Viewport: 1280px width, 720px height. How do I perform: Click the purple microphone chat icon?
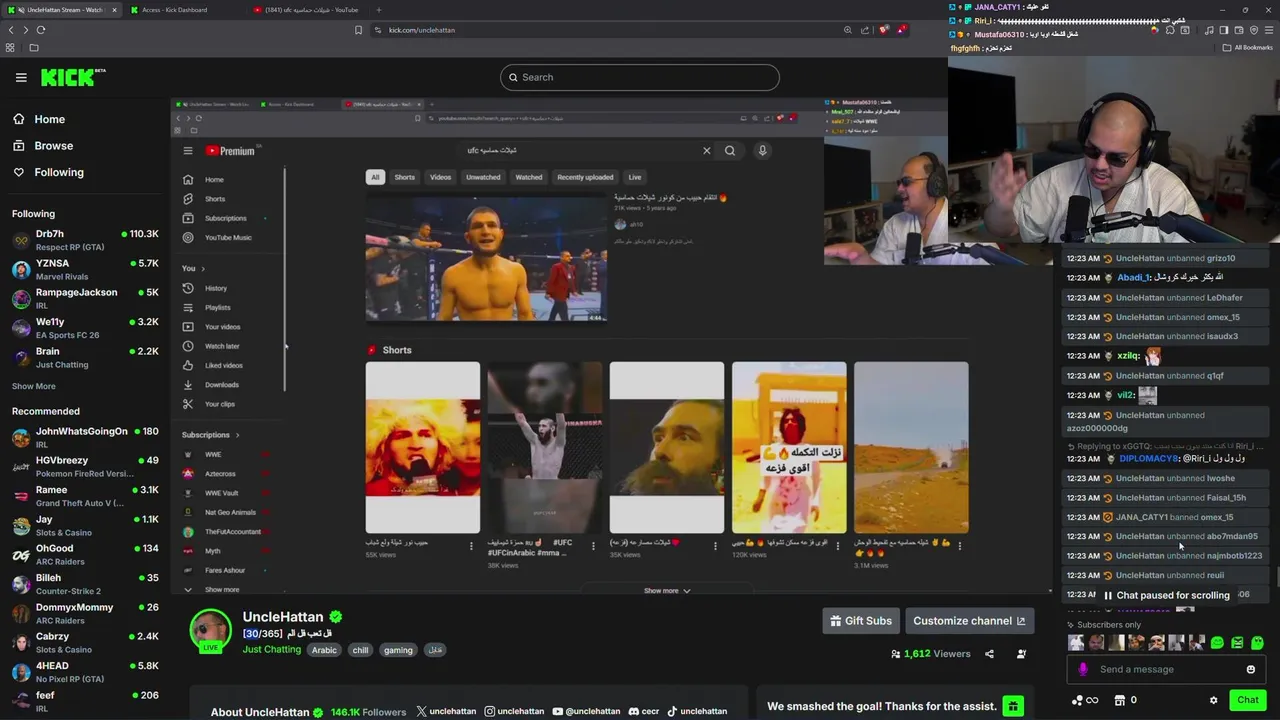1083,670
